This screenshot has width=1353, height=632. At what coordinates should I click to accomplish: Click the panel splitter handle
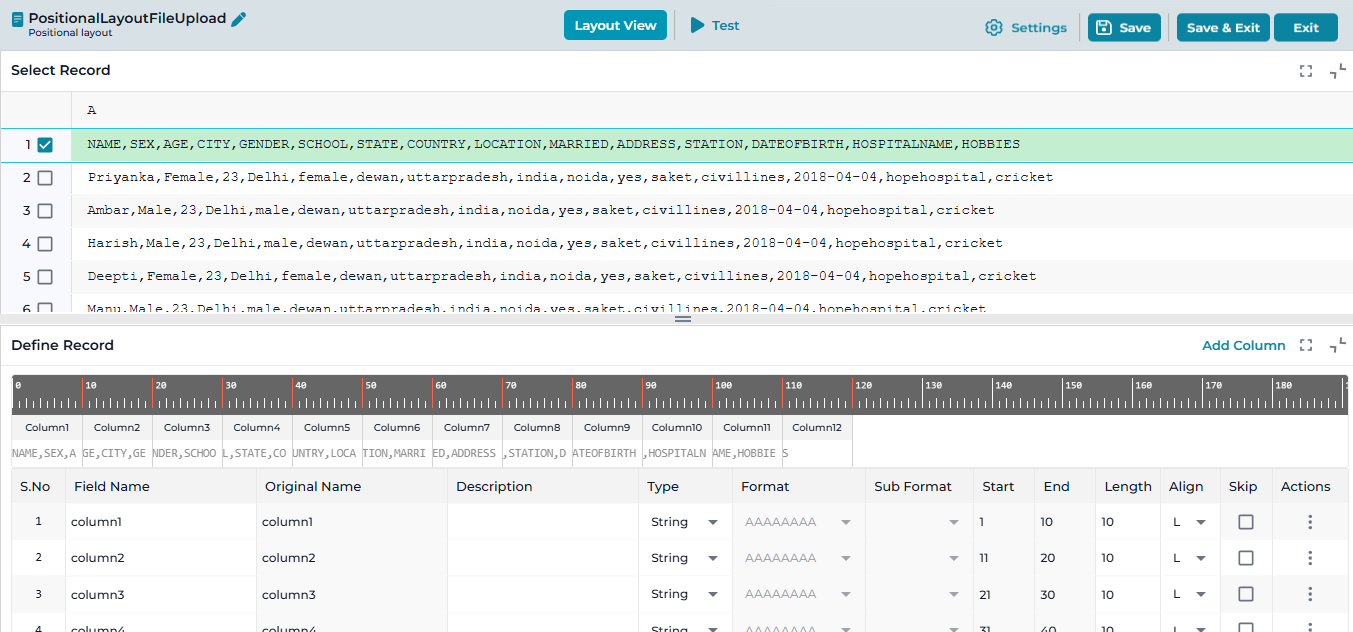coord(684,319)
